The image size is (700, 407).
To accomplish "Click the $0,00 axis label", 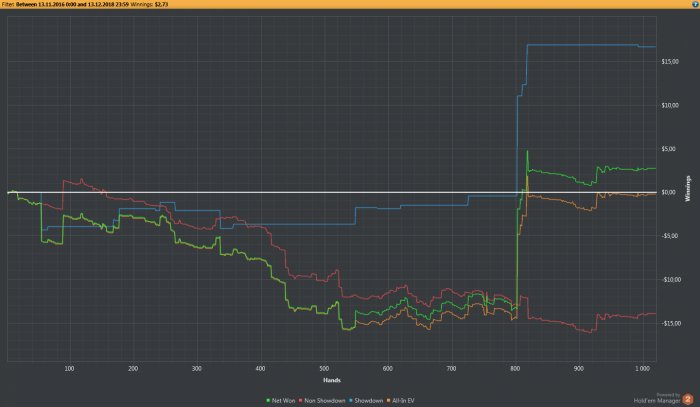I will tap(669, 192).
